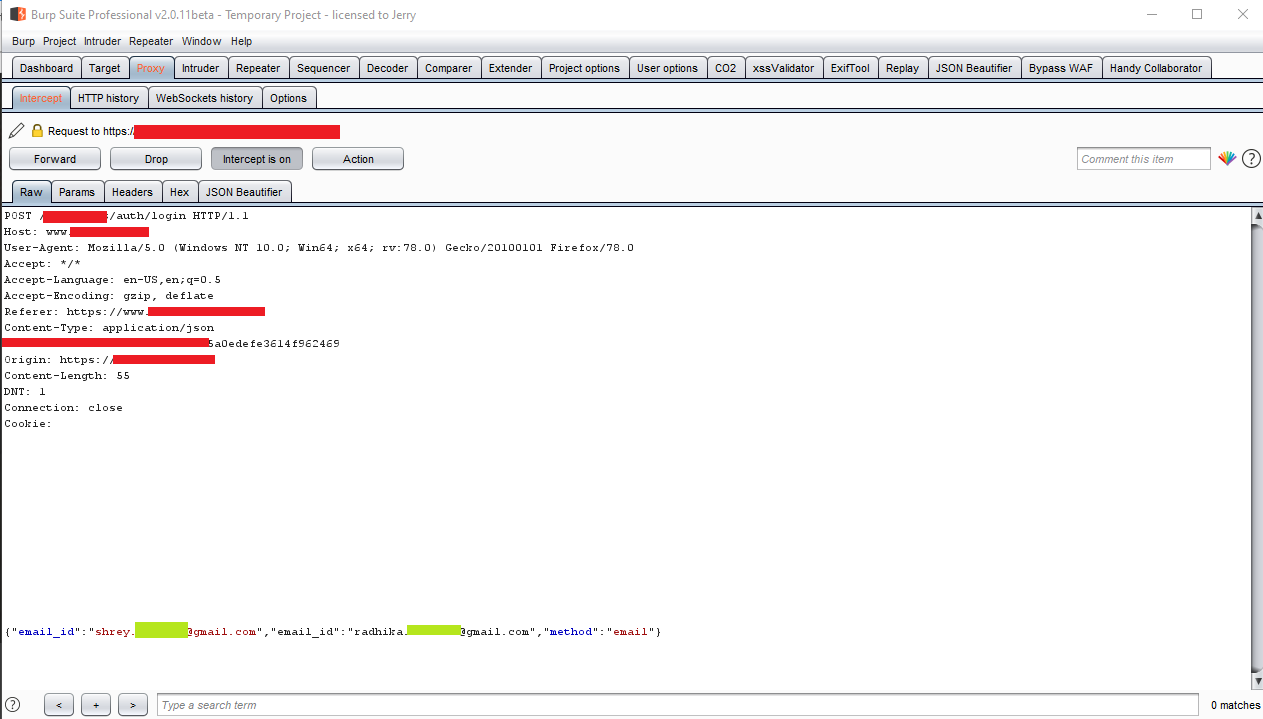Viewport: 1263px width, 719px height.
Task: Toggle the Intercept is on button
Action: click(x=257, y=159)
